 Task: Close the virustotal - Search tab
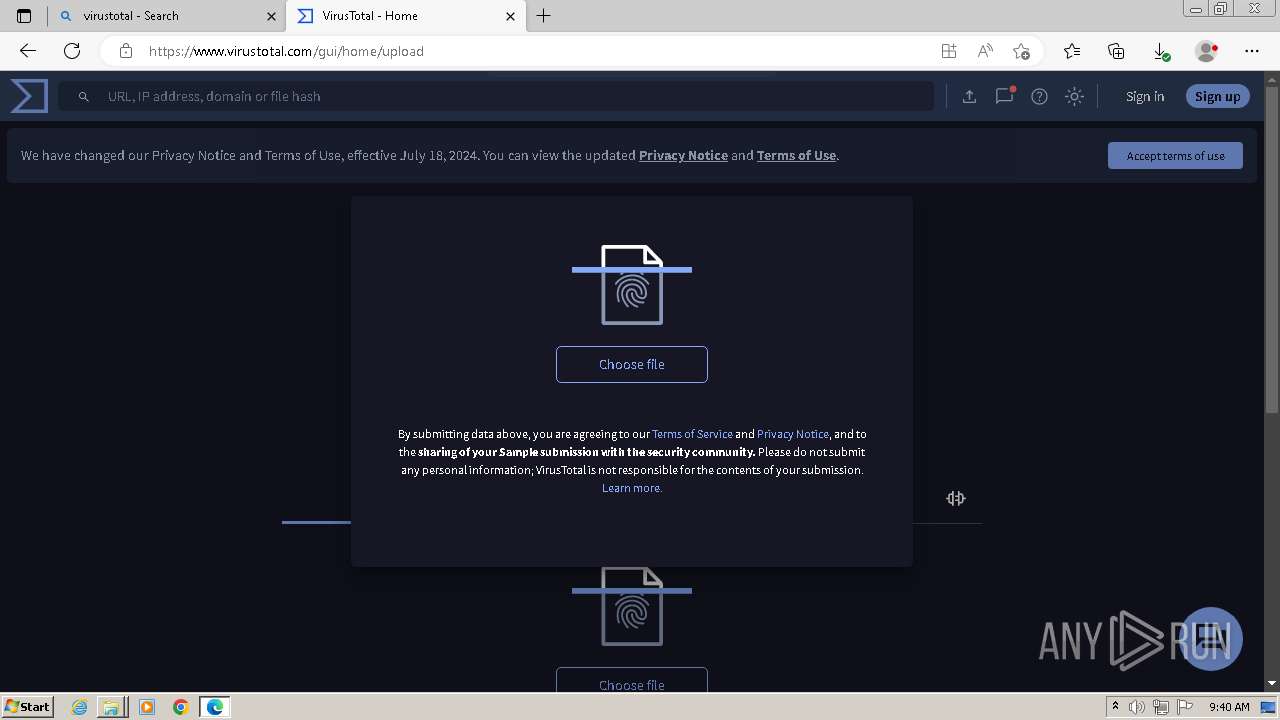(x=271, y=16)
